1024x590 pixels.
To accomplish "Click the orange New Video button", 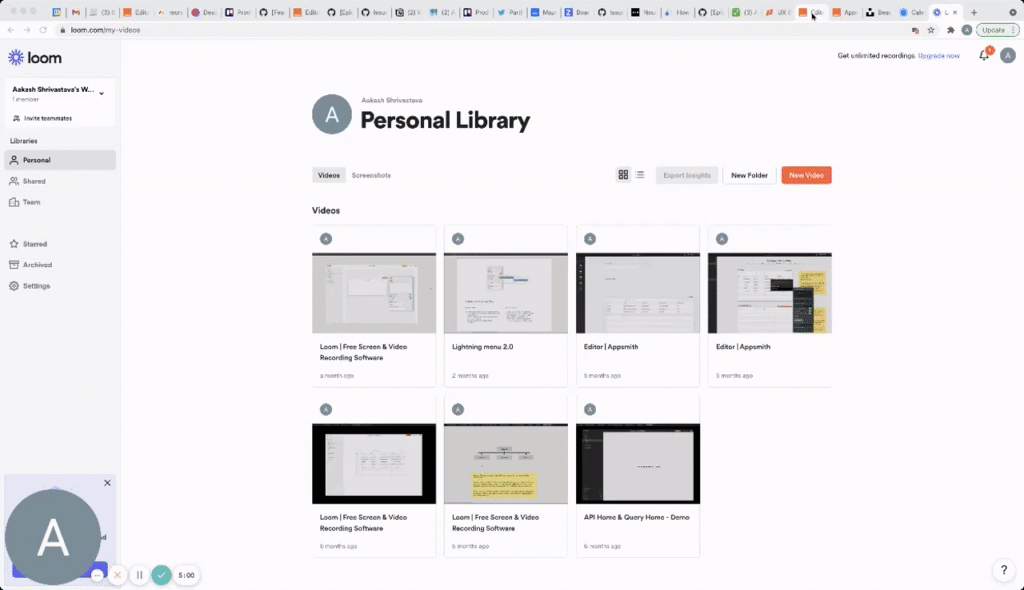I will click(806, 175).
